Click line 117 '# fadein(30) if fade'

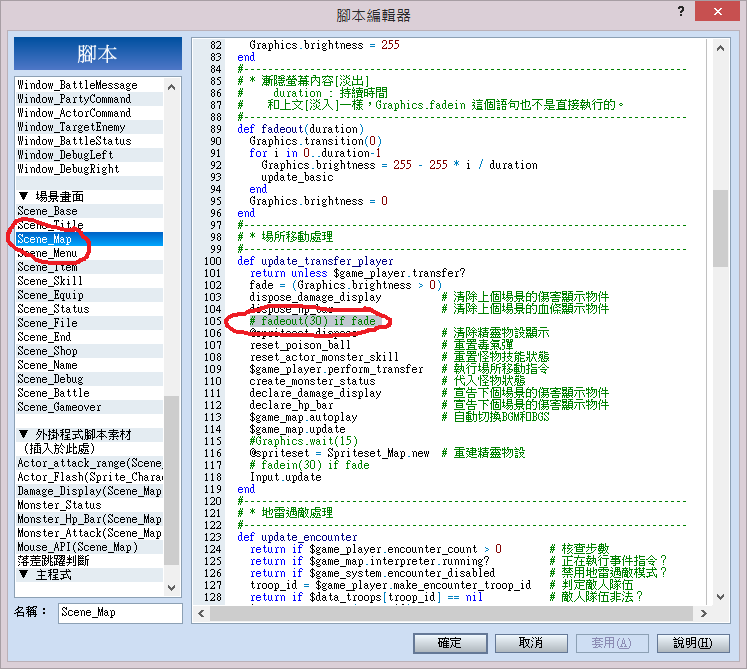pos(310,465)
